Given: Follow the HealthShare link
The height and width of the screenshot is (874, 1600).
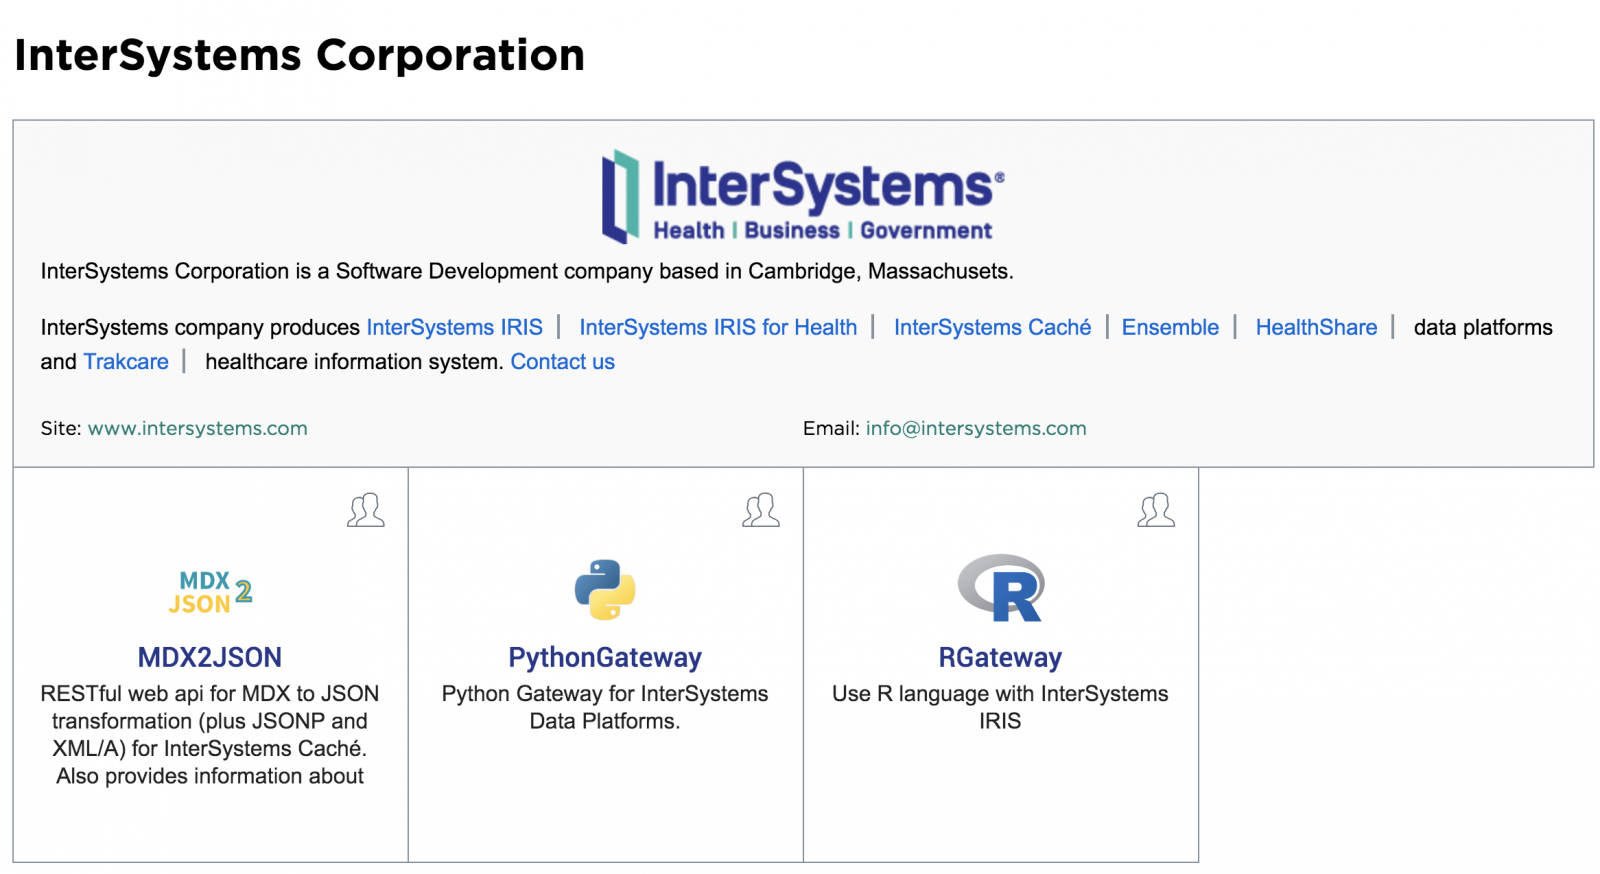Looking at the screenshot, I should [1316, 328].
